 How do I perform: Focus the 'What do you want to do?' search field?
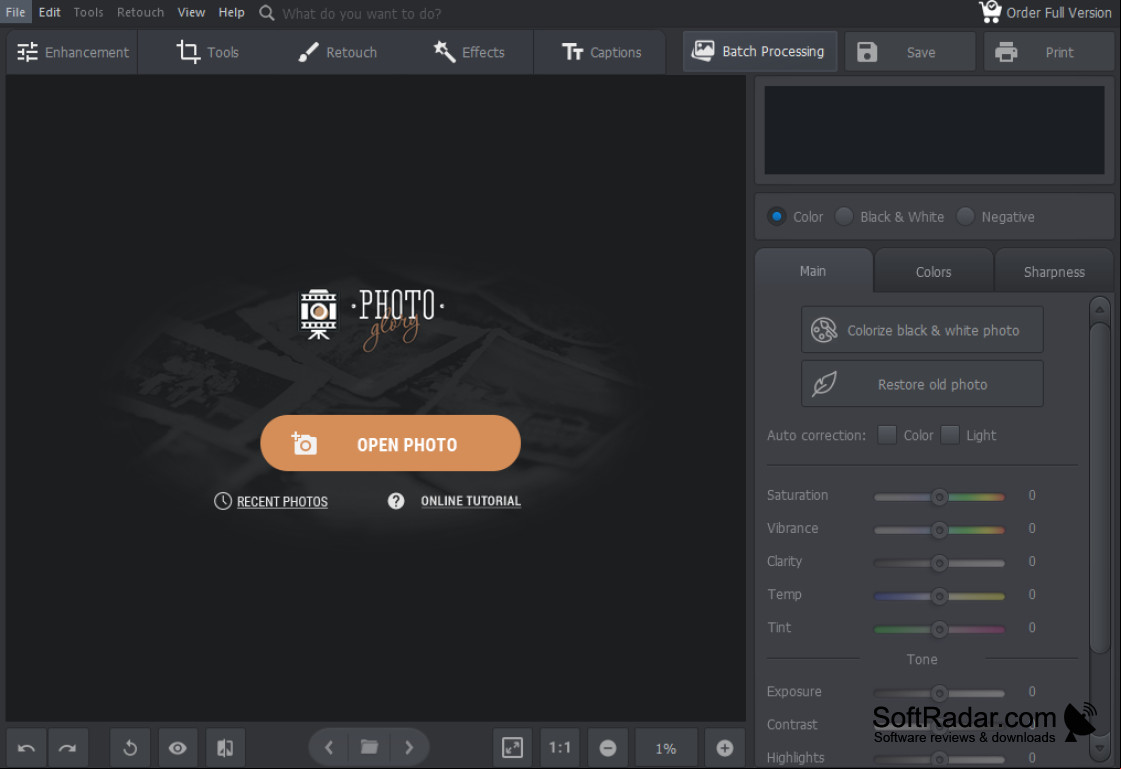(361, 14)
